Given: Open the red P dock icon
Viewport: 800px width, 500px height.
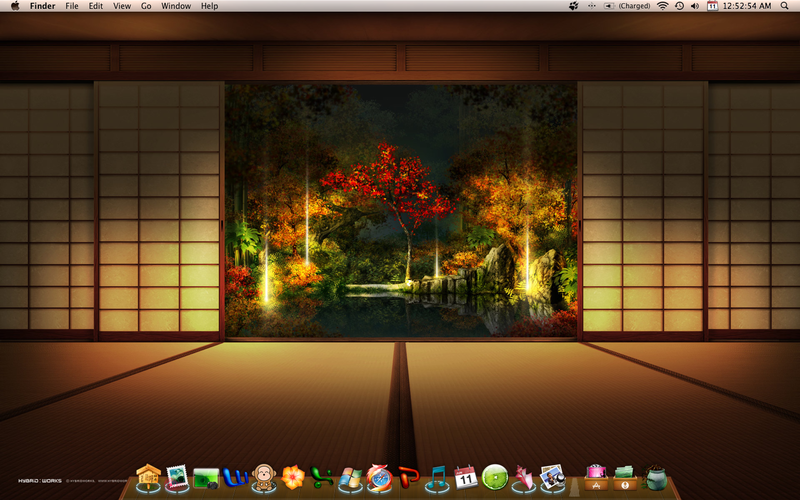Looking at the screenshot, I should [409, 478].
